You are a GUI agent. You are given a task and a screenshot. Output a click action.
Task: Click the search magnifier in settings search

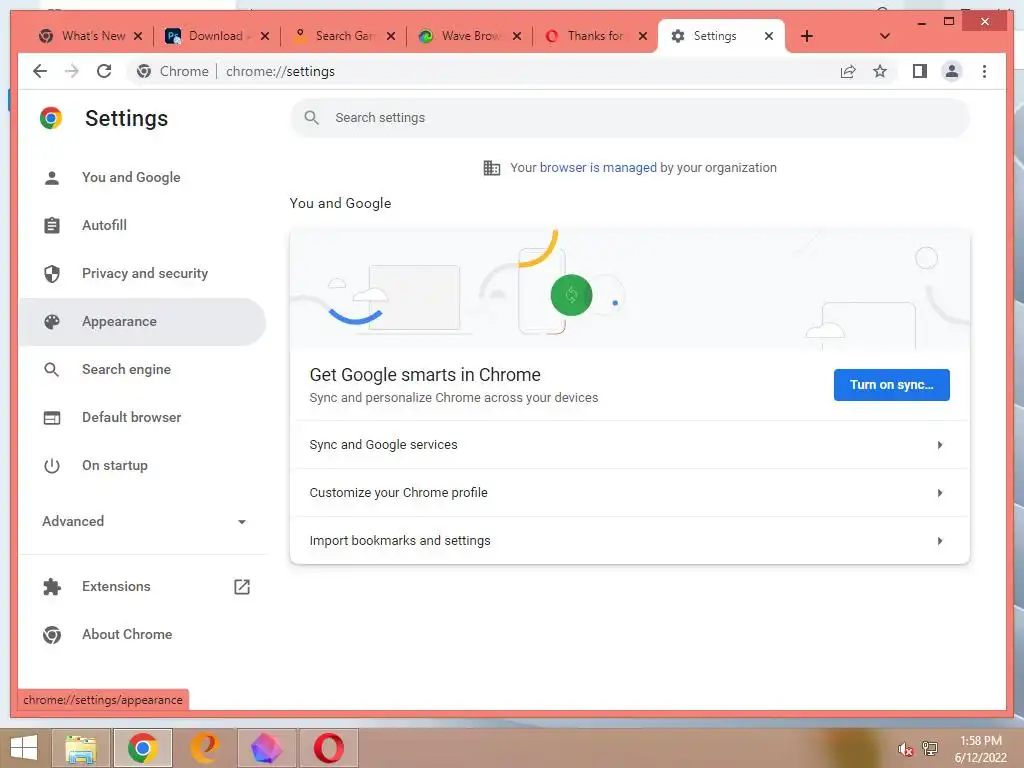point(312,118)
